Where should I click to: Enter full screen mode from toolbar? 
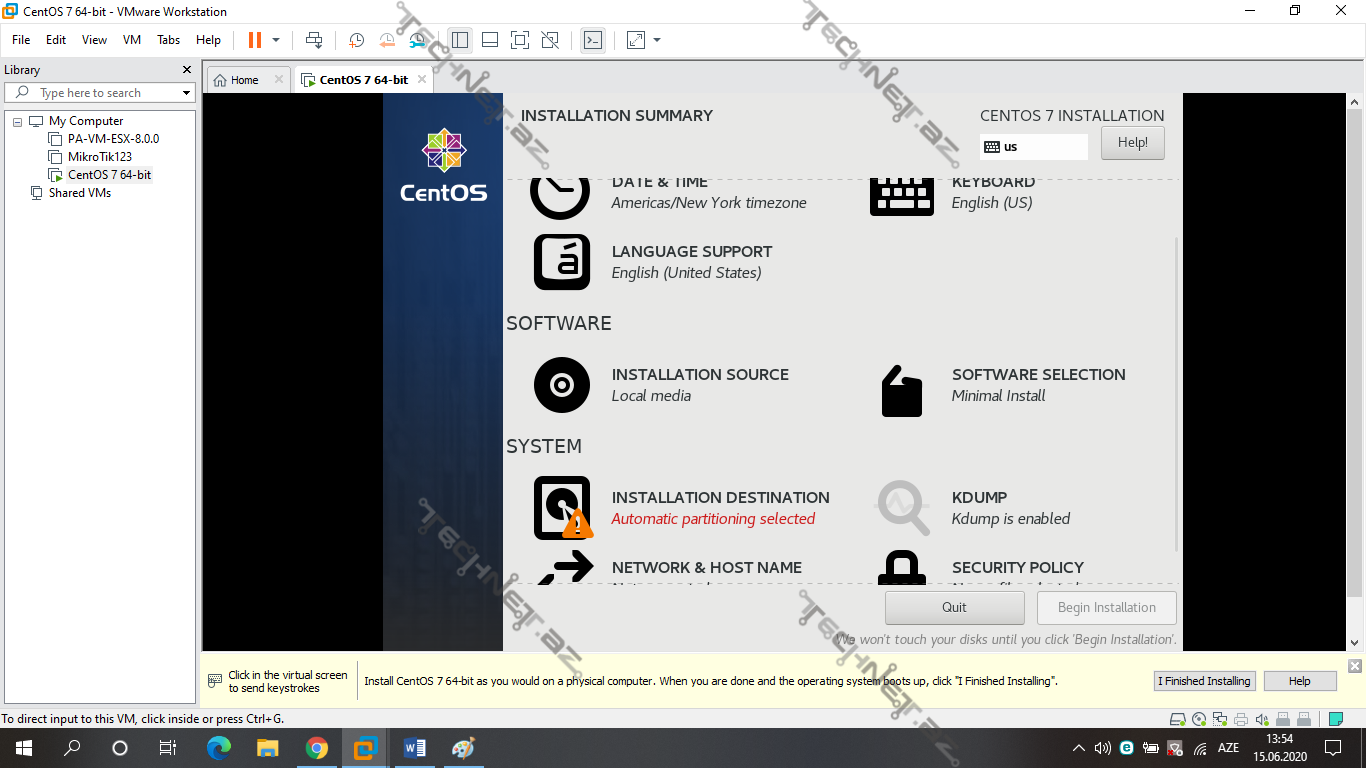point(519,40)
